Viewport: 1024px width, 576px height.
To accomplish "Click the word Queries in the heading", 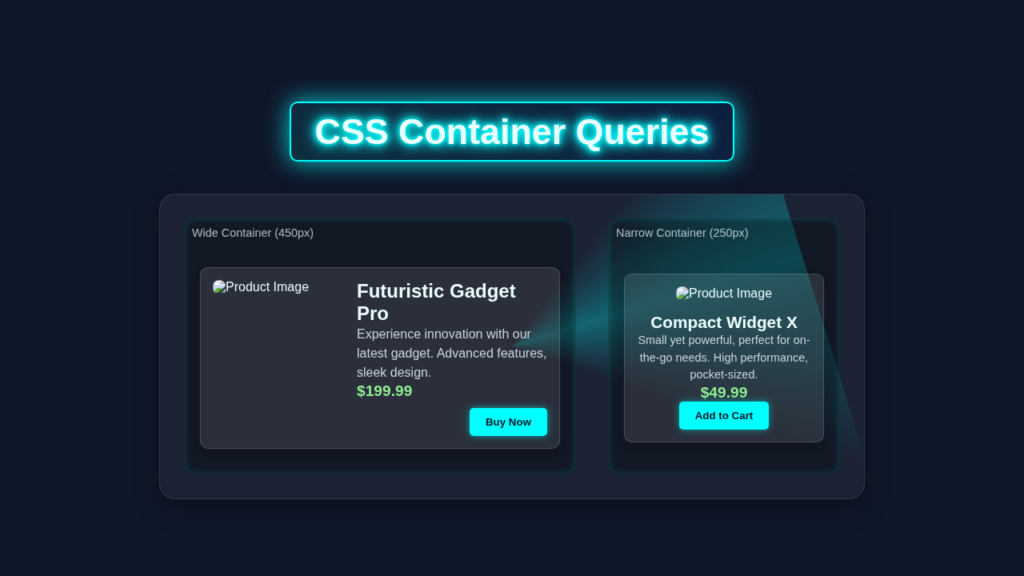I will click(642, 132).
